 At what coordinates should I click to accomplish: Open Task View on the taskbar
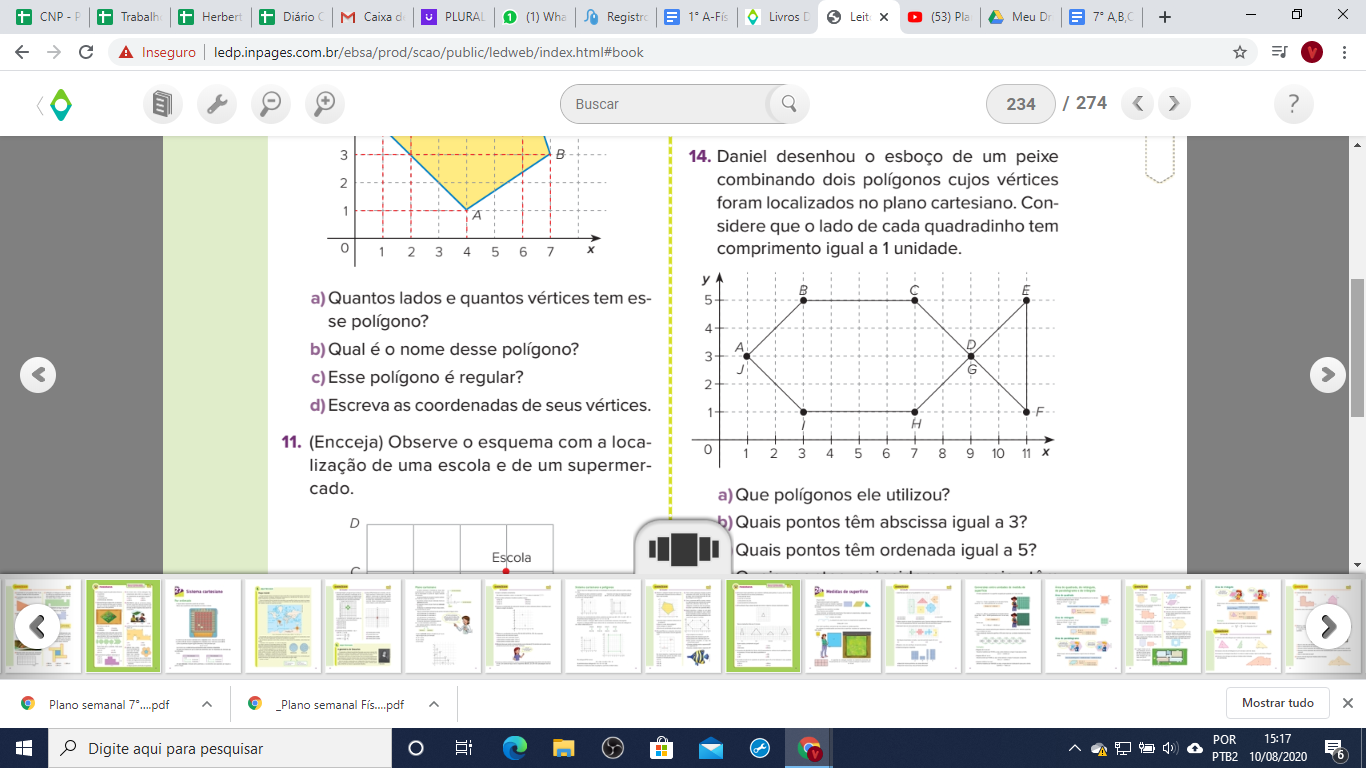click(x=464, y=748)
